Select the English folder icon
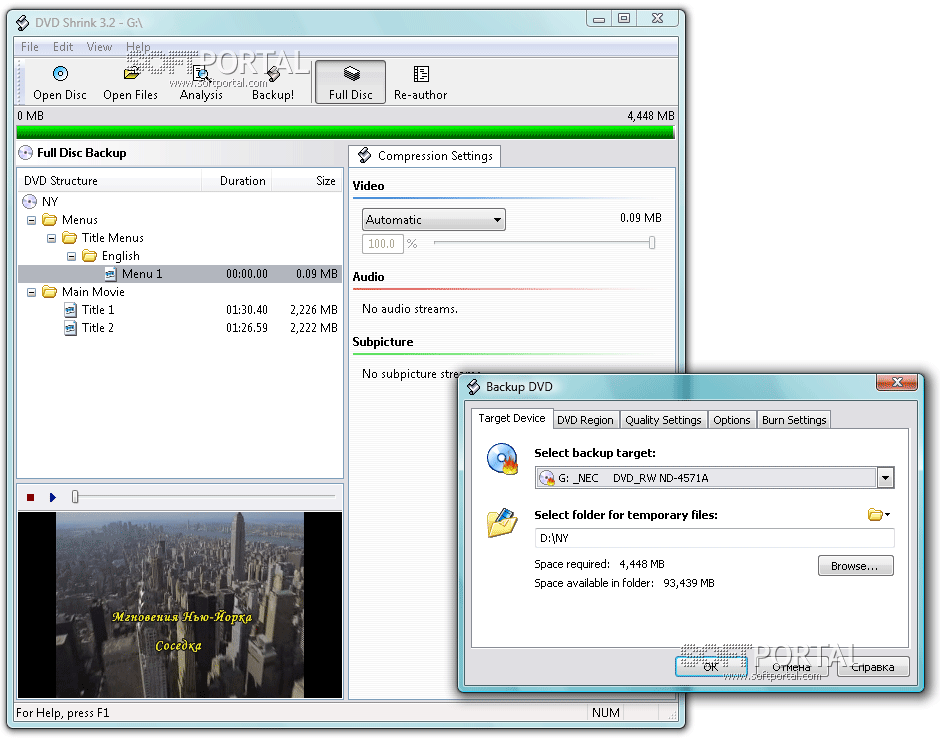 click(89, 256)
